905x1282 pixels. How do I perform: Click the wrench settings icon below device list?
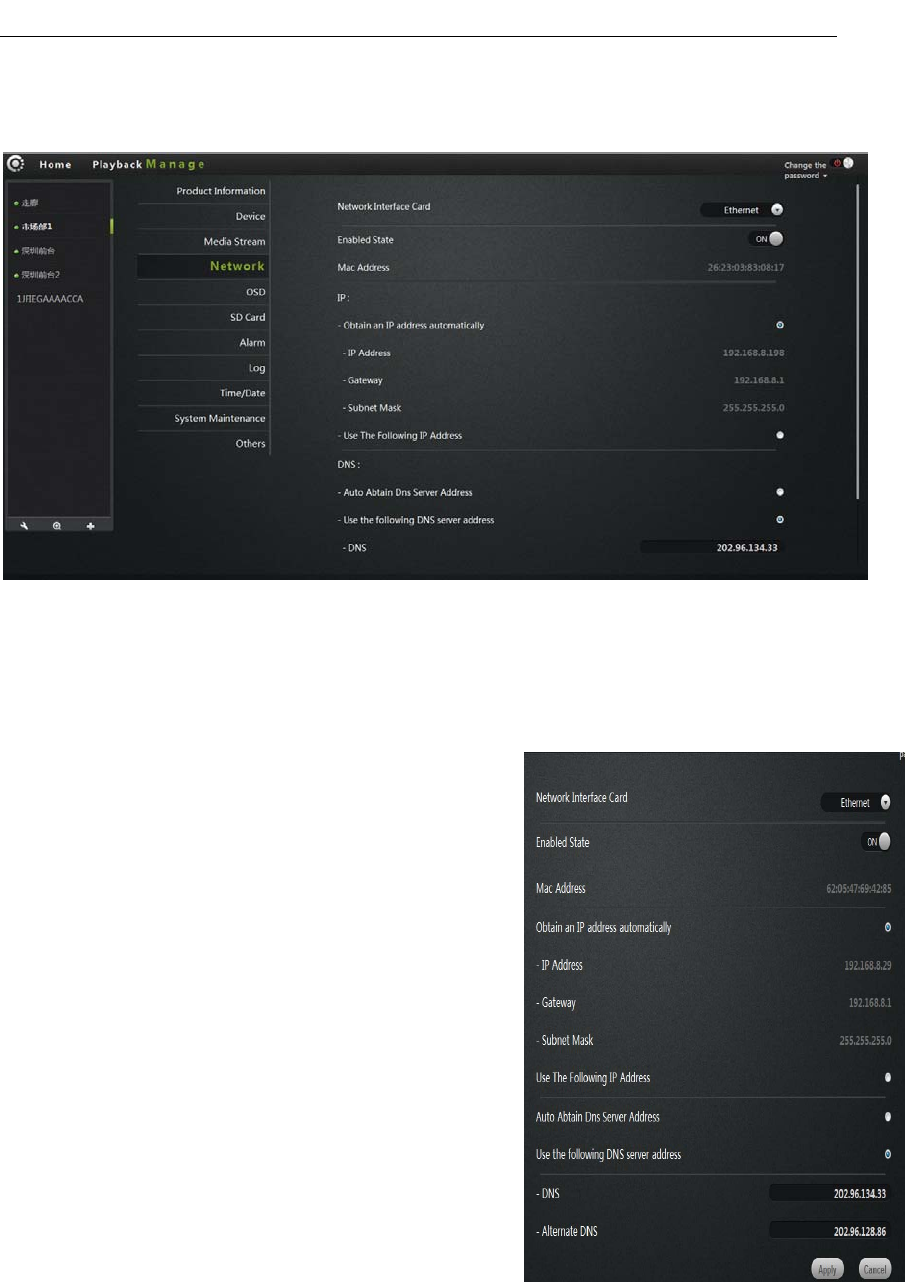pos(23,526)
